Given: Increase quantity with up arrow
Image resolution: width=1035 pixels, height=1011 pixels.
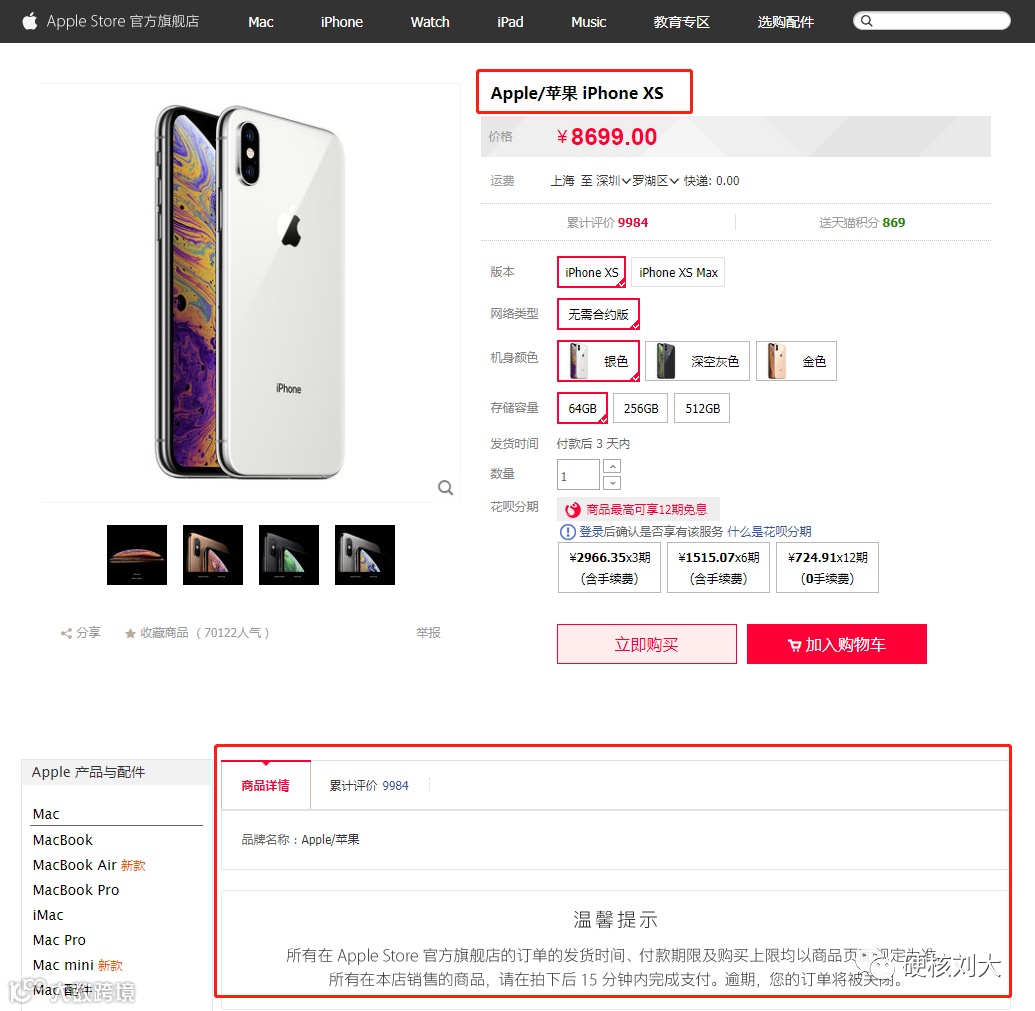Looking at the screenshot, I should tap(612, 467).
